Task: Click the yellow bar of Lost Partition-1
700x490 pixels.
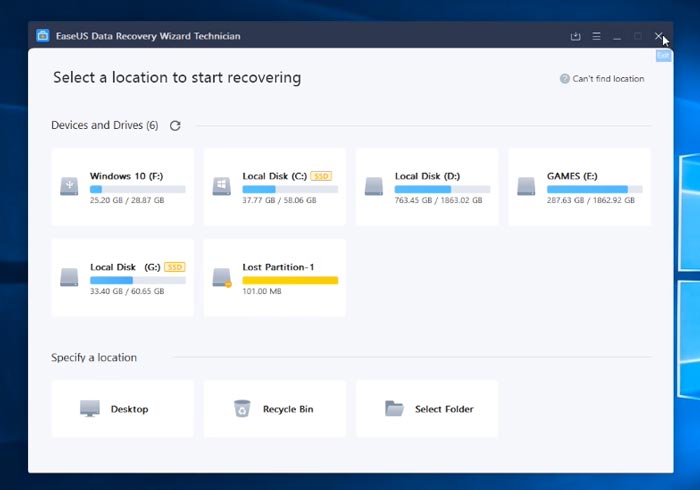Action: [290, 280]
